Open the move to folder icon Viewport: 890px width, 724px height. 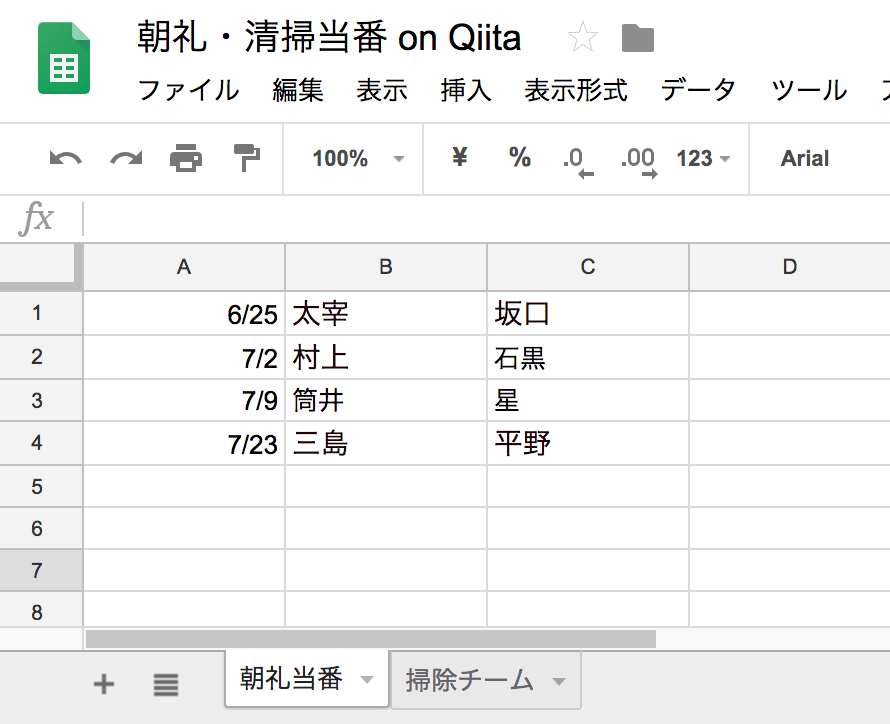tap(636, 38)
